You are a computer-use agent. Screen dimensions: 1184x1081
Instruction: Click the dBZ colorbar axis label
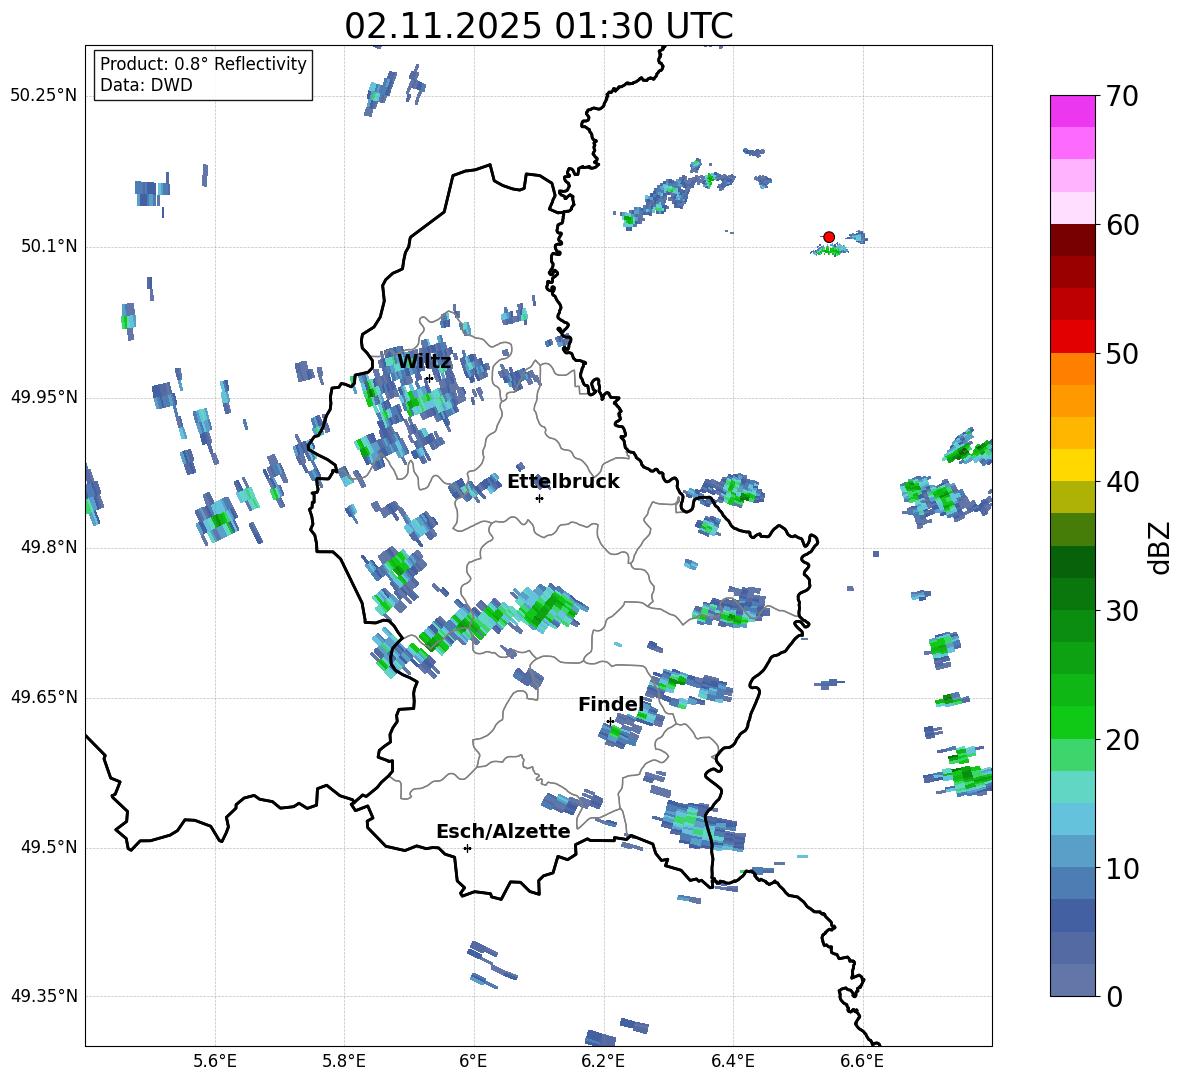[x=1160, y=547]
